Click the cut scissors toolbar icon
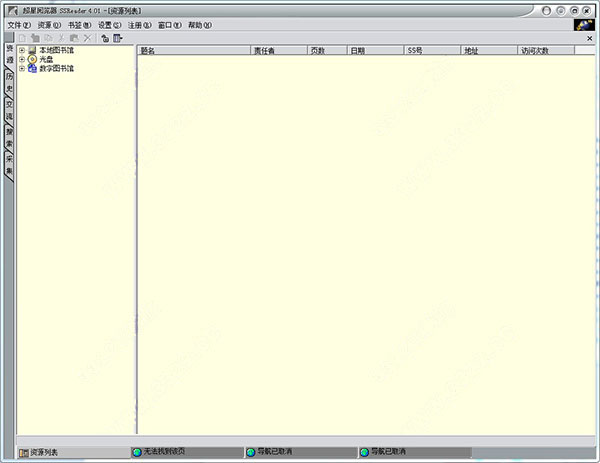The image size is (600, 463). point(61,38)
